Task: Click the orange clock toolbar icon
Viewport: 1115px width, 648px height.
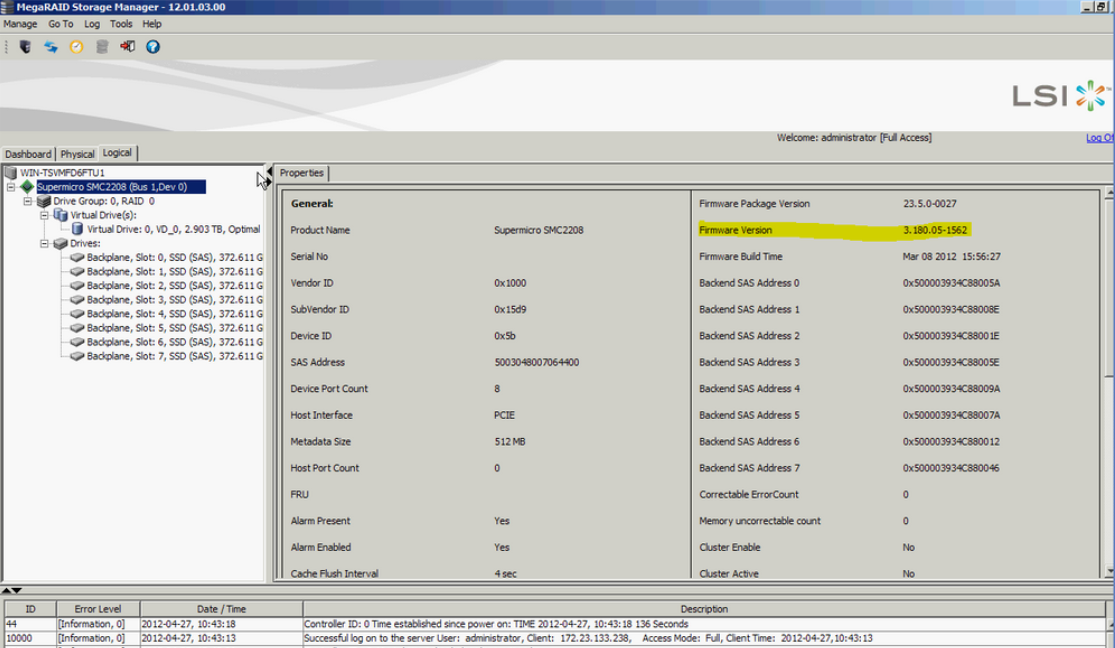Action: pos(76,46)
